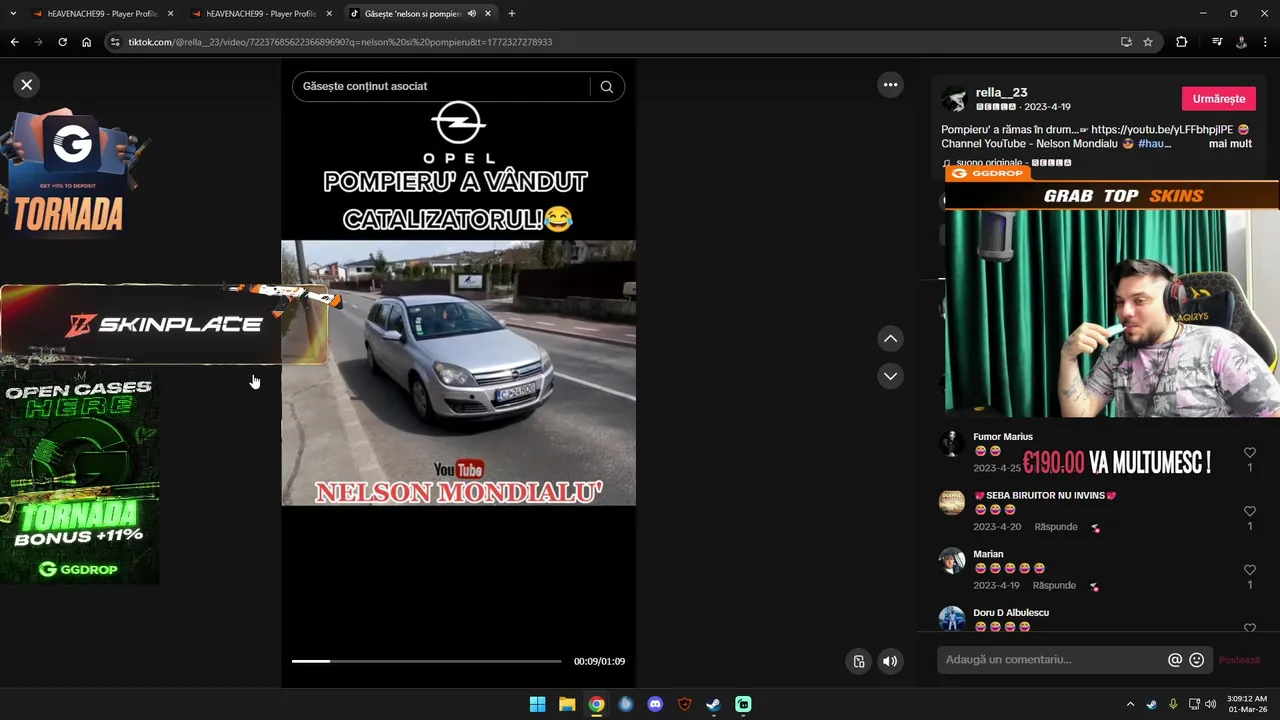This screenshot has width=1280, height=720.
Task: Like Doru D Albulescu's comment heart
Action: 1249,628
